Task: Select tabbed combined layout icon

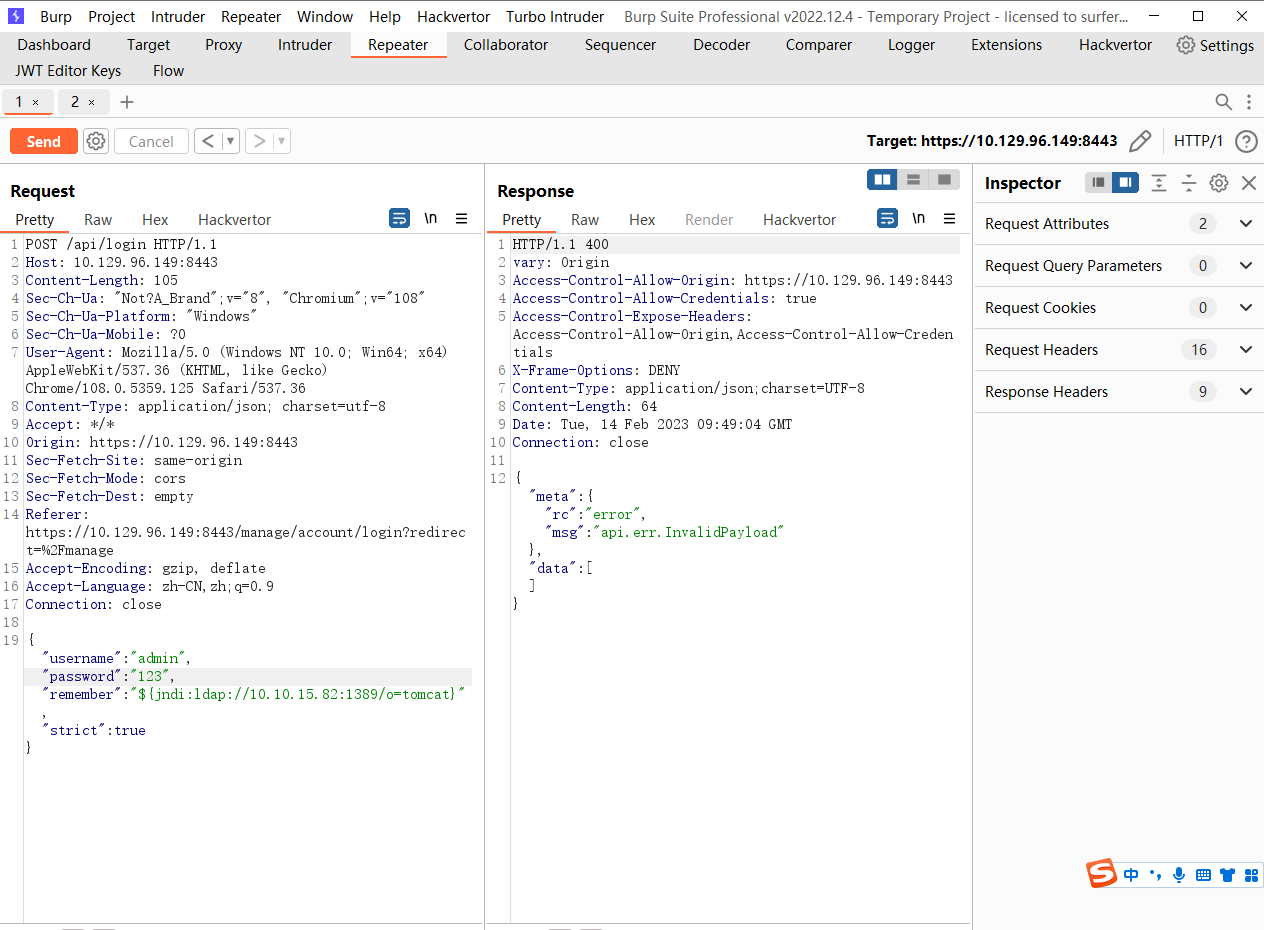Action: pyautogui.click(x=944, y=179)
